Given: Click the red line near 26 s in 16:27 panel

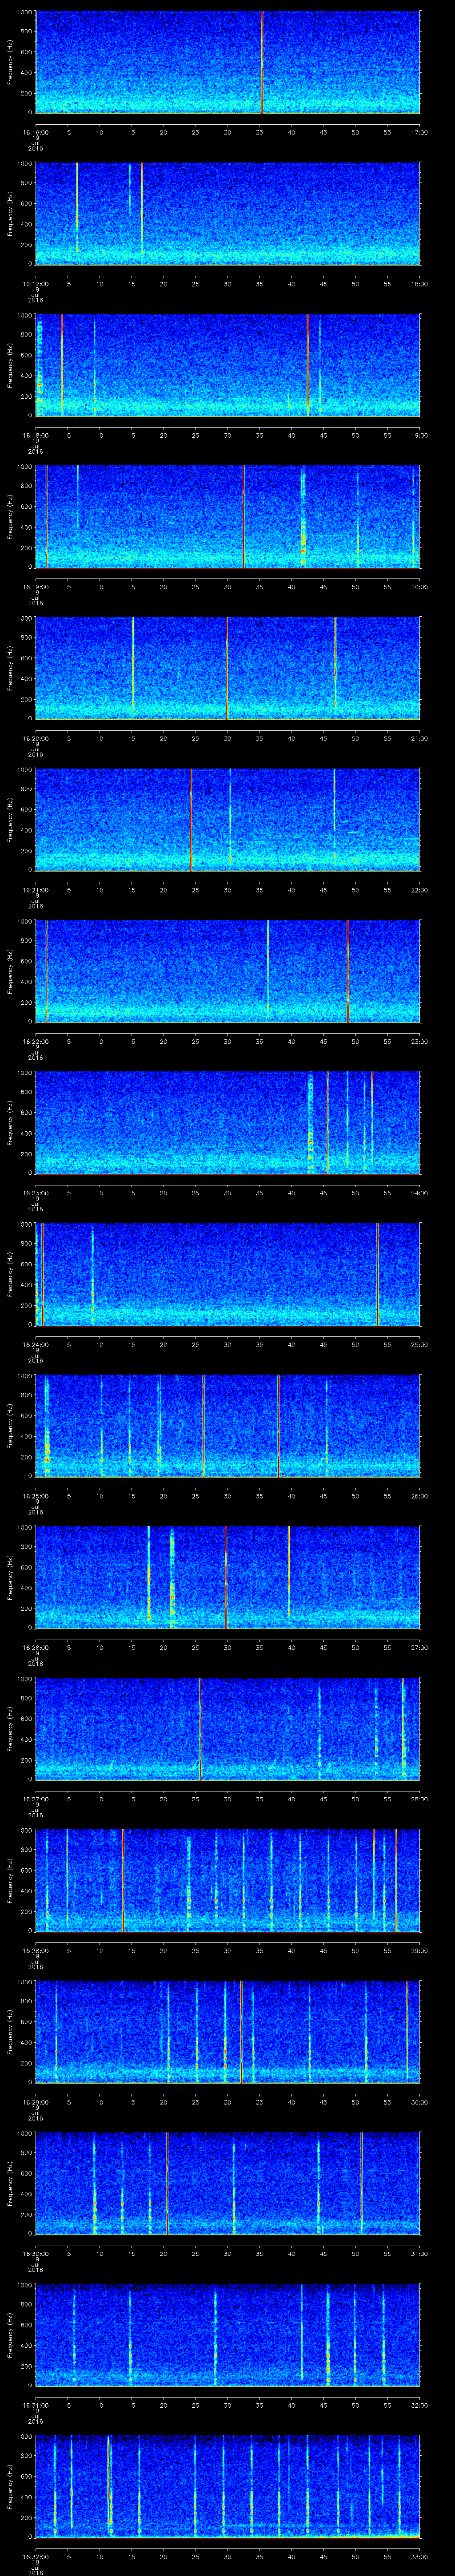Looking at the screenshot, I should click(x=201, y=1729).
